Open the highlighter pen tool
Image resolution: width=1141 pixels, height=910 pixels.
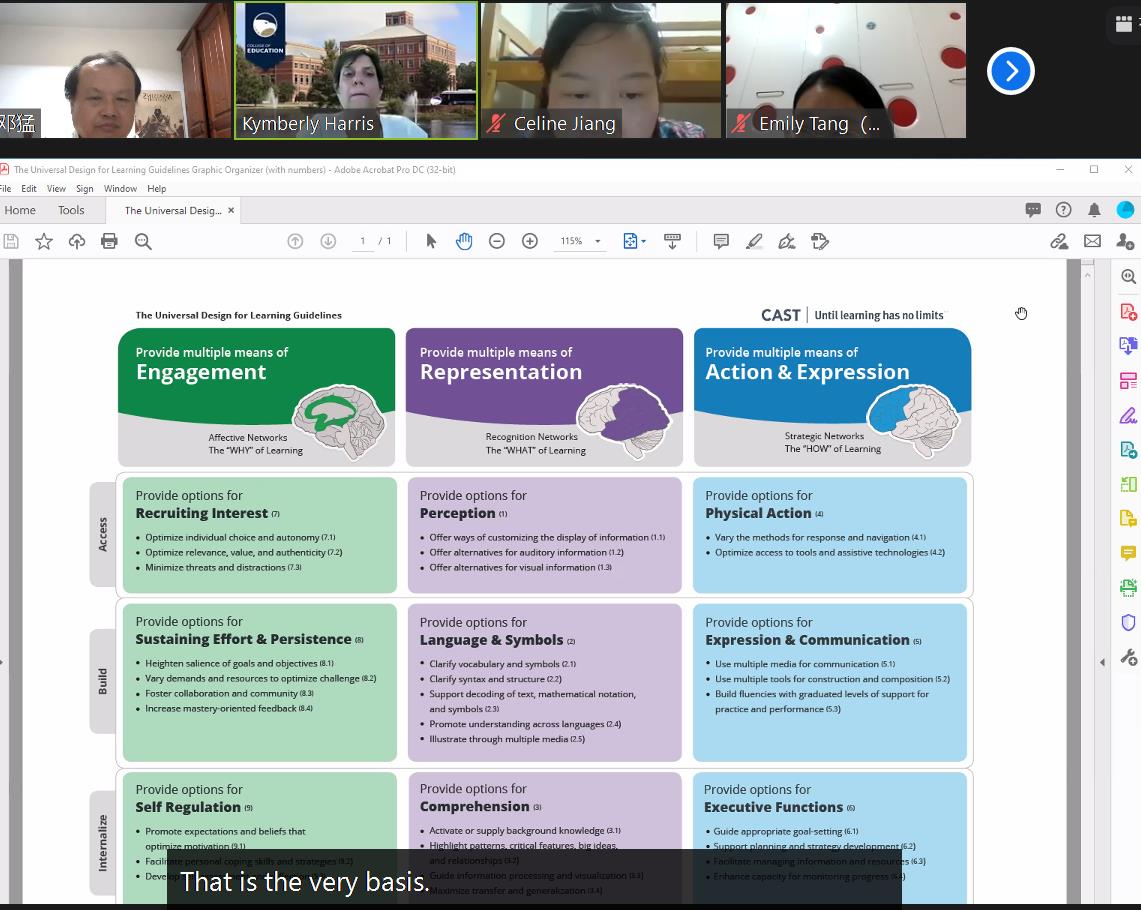pyautogui.click(x=754, y=241)
